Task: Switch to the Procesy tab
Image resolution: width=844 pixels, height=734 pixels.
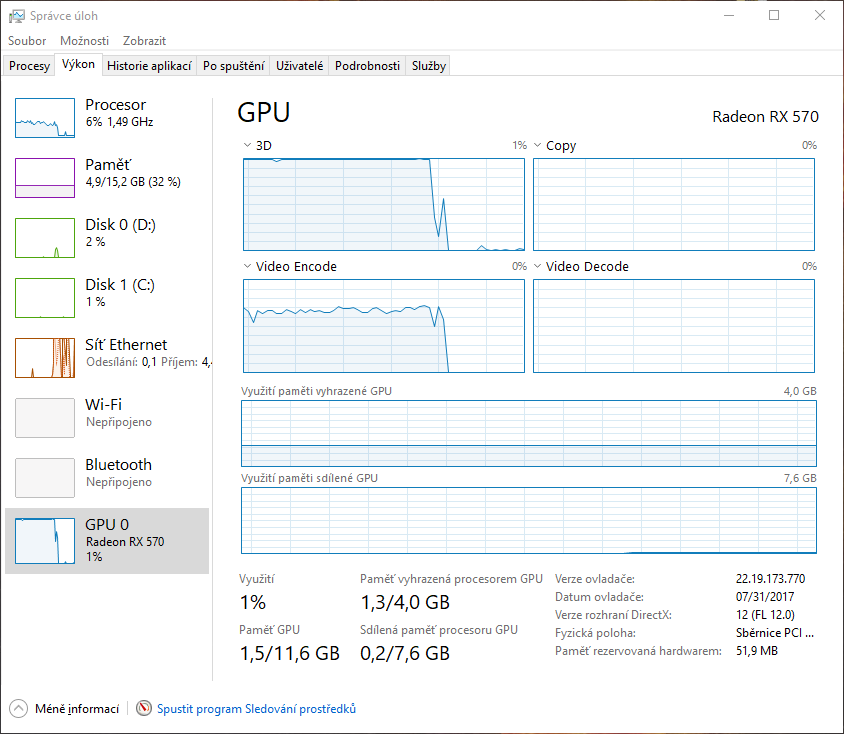Action: coord(29,66)
